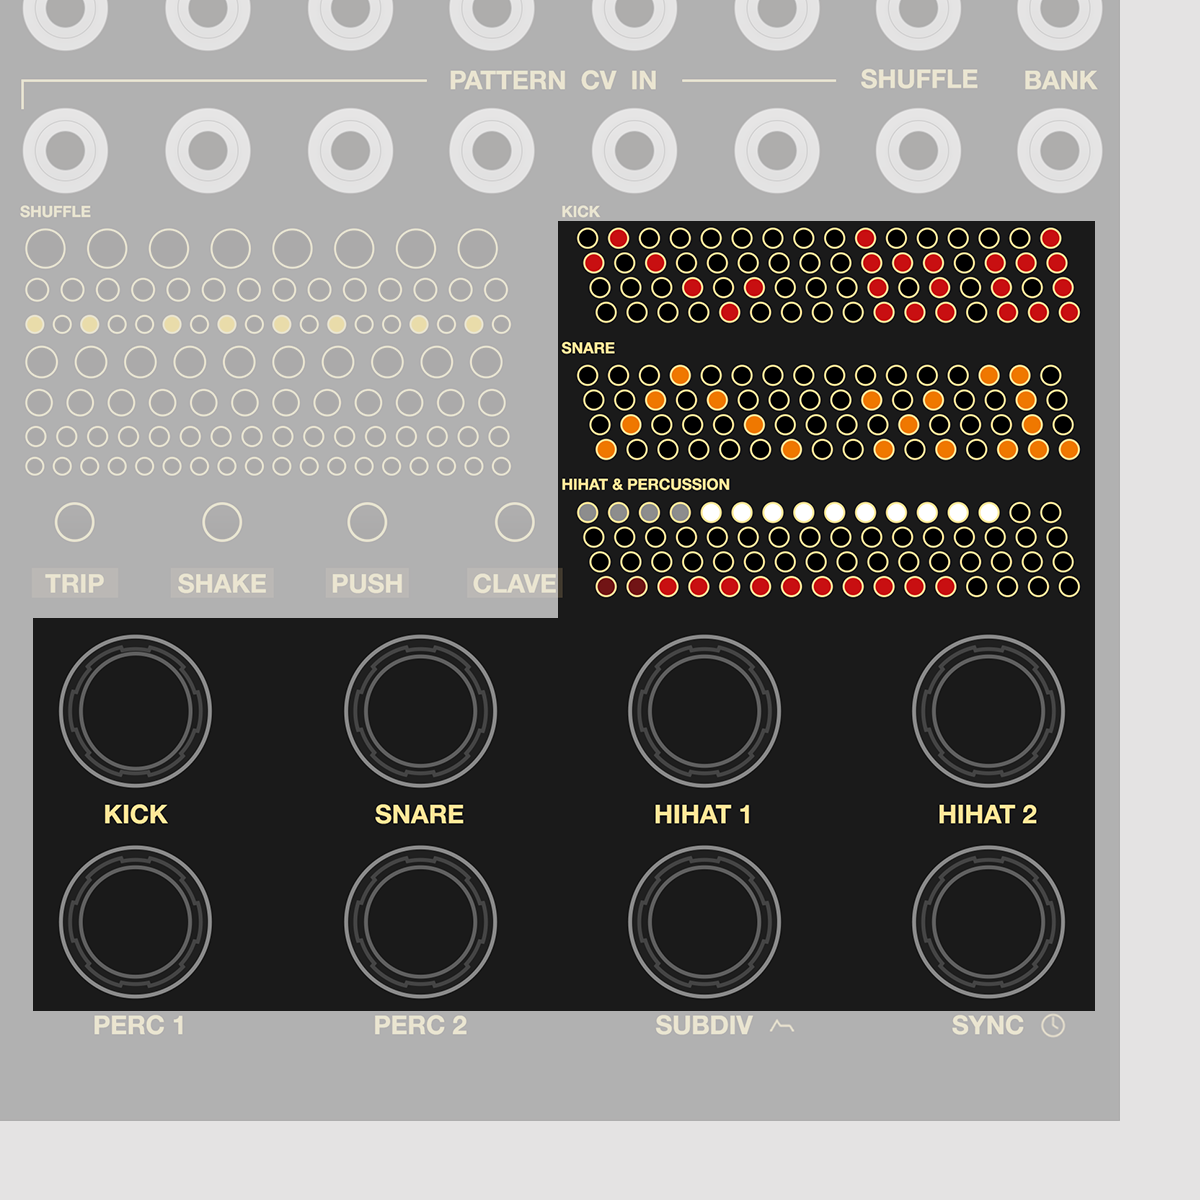The width and height of the screenshot is (1200, 1200).
Task: Click the yellow SNARE label under the jack
Action: 419,814
